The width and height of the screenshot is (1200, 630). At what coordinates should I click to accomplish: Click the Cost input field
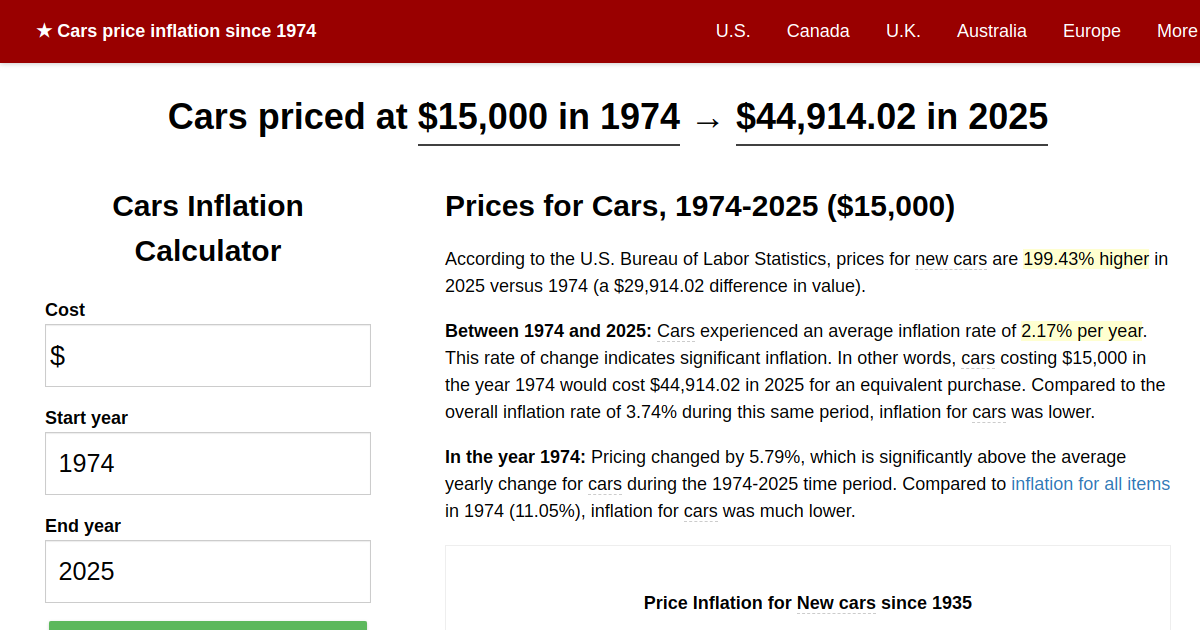pos(207,355)
